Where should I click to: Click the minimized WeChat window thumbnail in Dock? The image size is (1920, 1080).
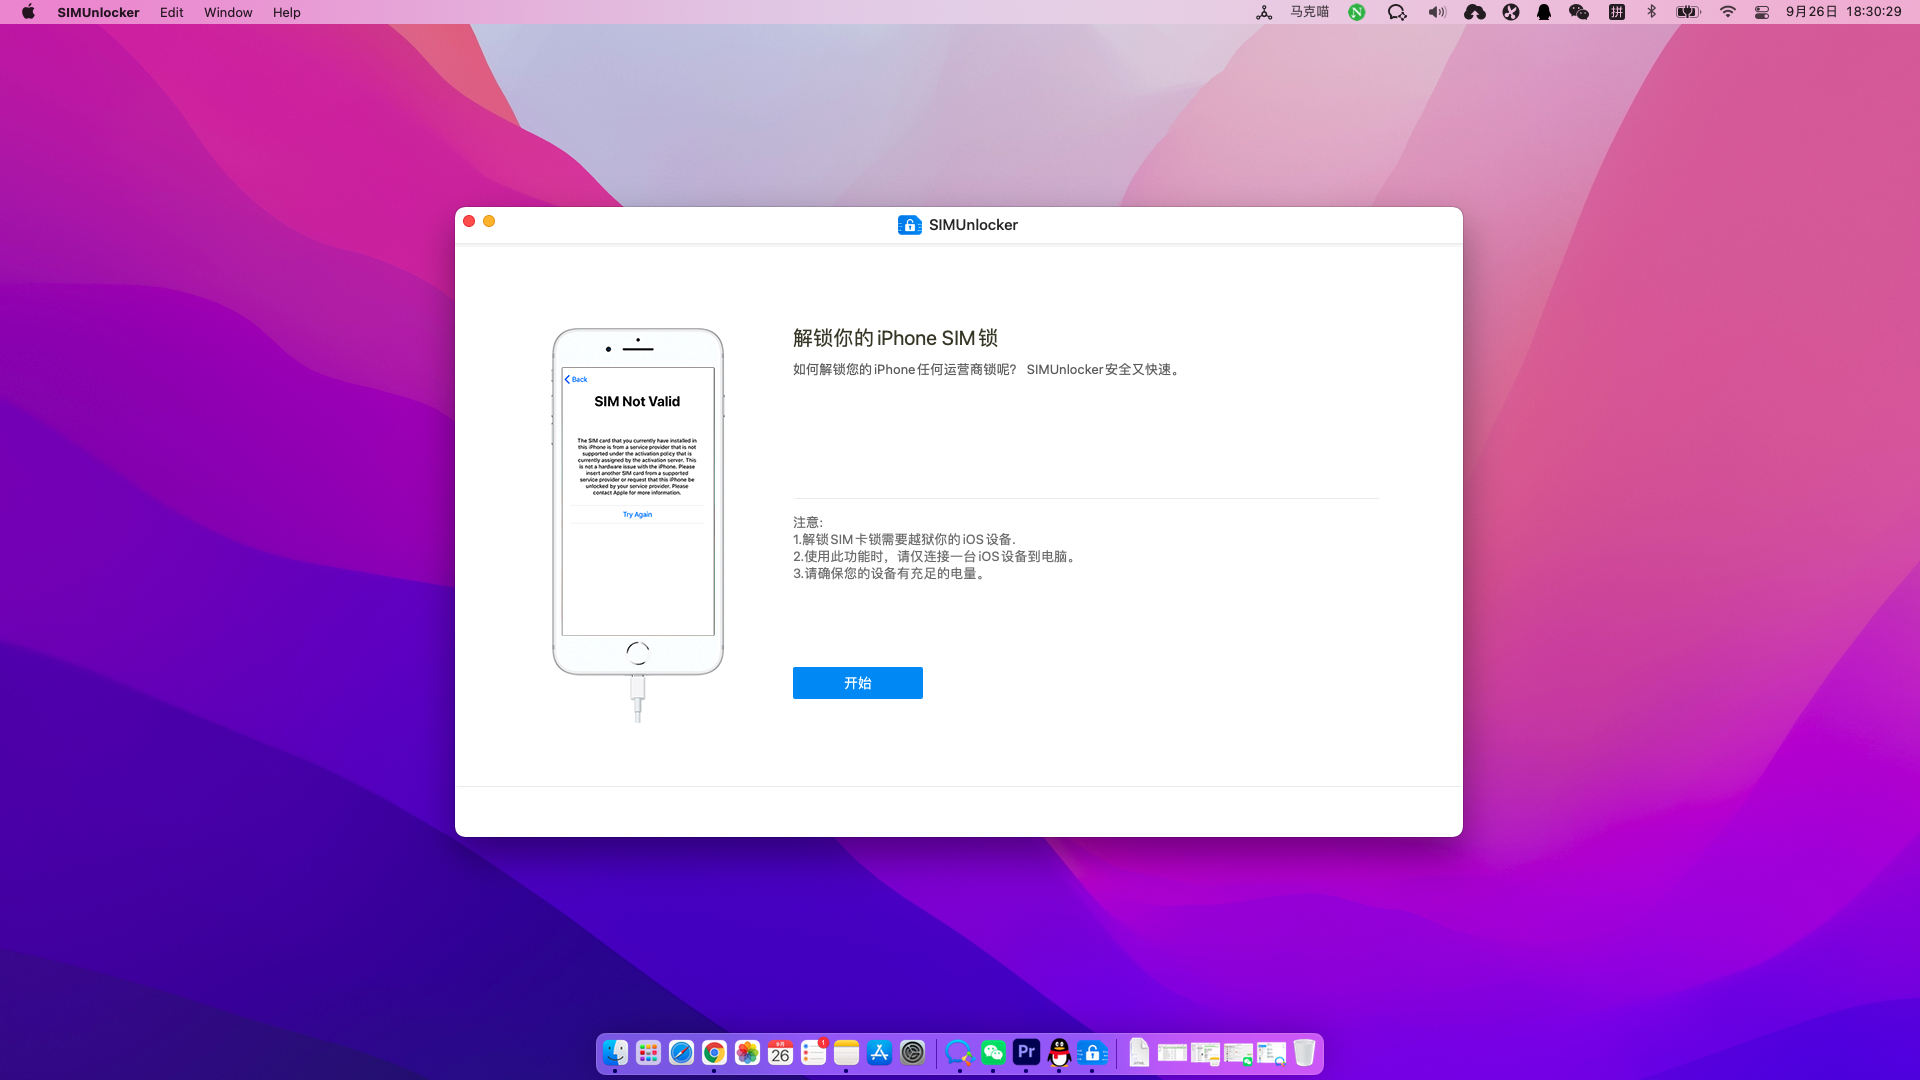click(x=1238, y=1053)
